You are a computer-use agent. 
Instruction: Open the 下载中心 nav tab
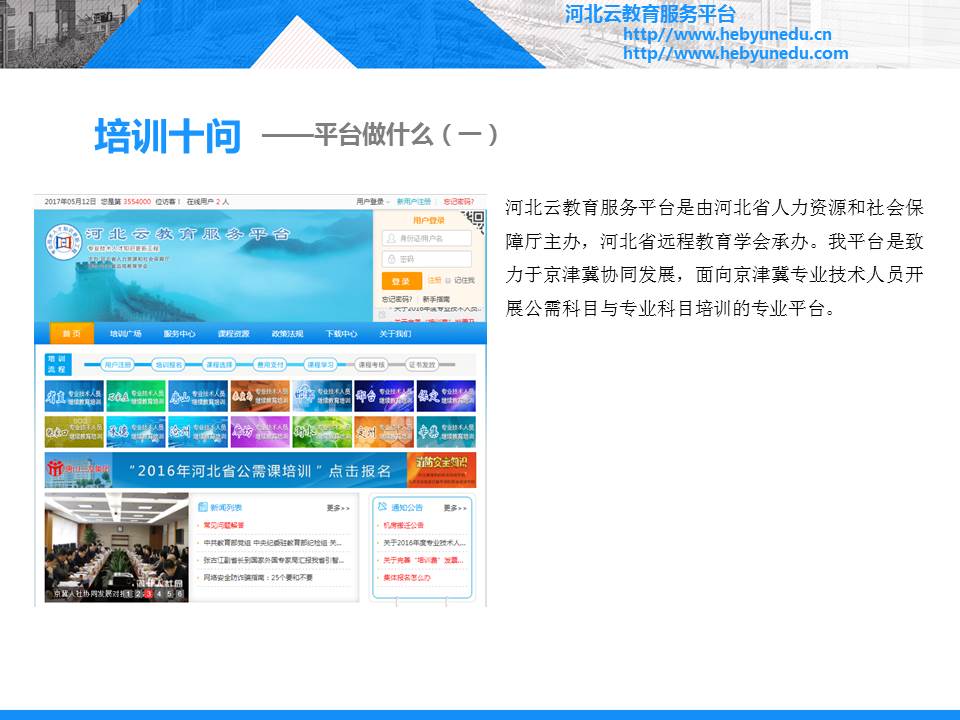341,334
